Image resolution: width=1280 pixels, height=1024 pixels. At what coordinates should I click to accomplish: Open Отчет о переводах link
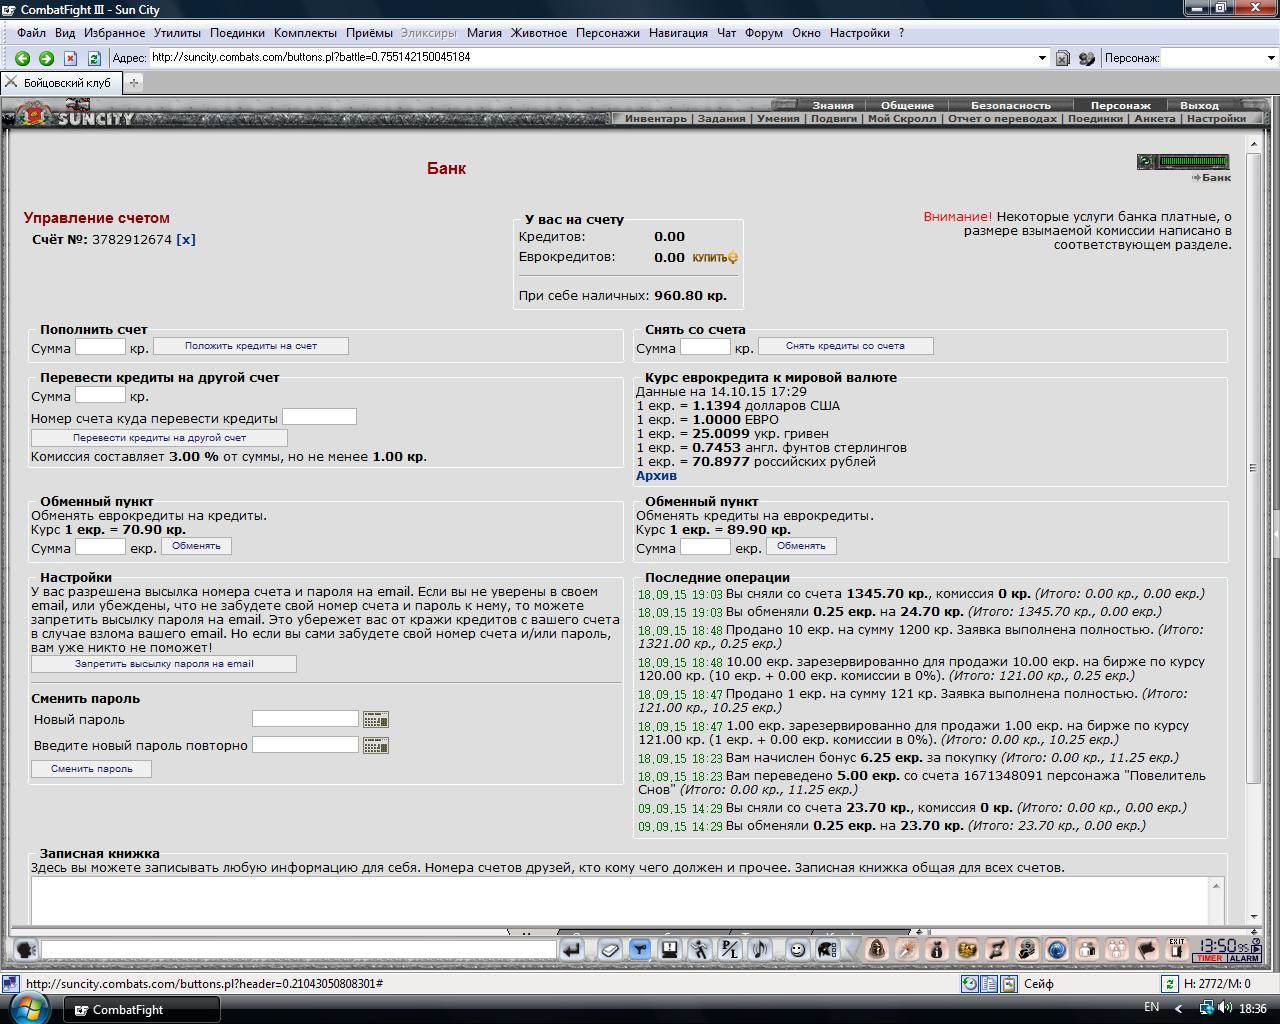point(1002,118)
